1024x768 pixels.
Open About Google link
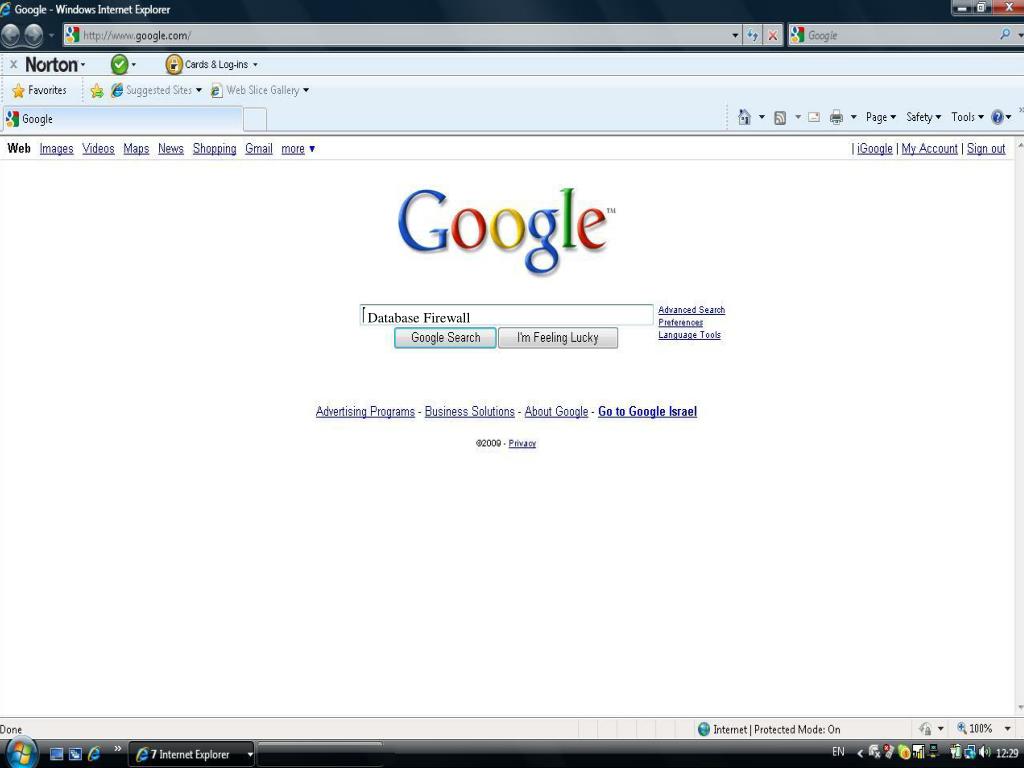[x=556, y=411]
